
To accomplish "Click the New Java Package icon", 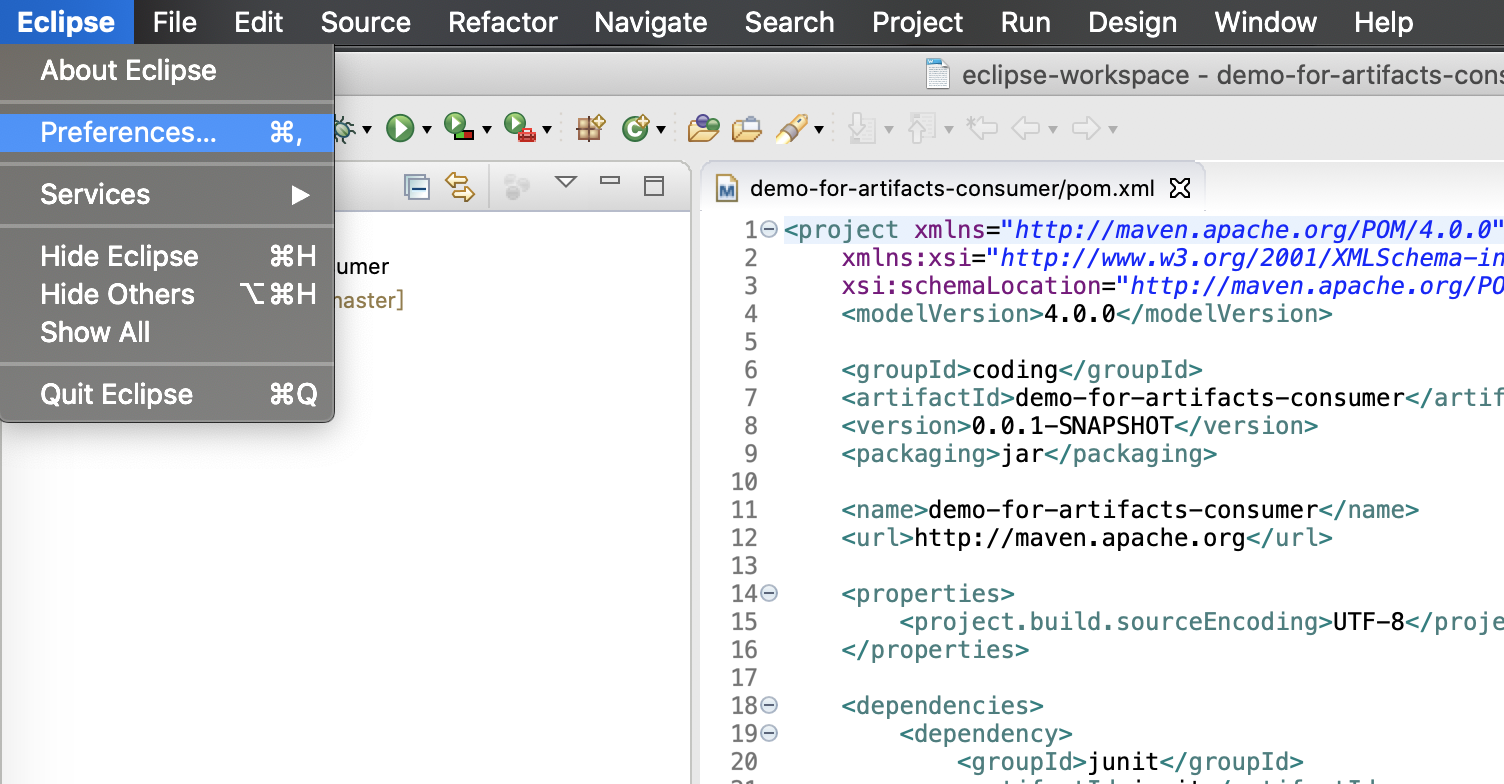I will (591, 127).
